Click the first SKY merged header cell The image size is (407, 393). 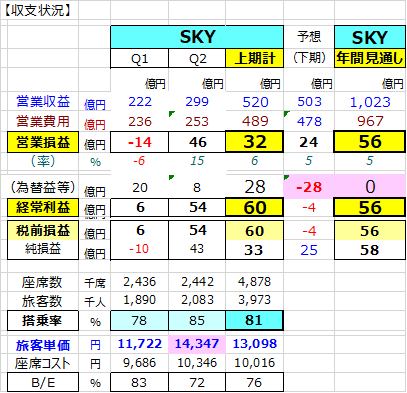click(197, 37)
